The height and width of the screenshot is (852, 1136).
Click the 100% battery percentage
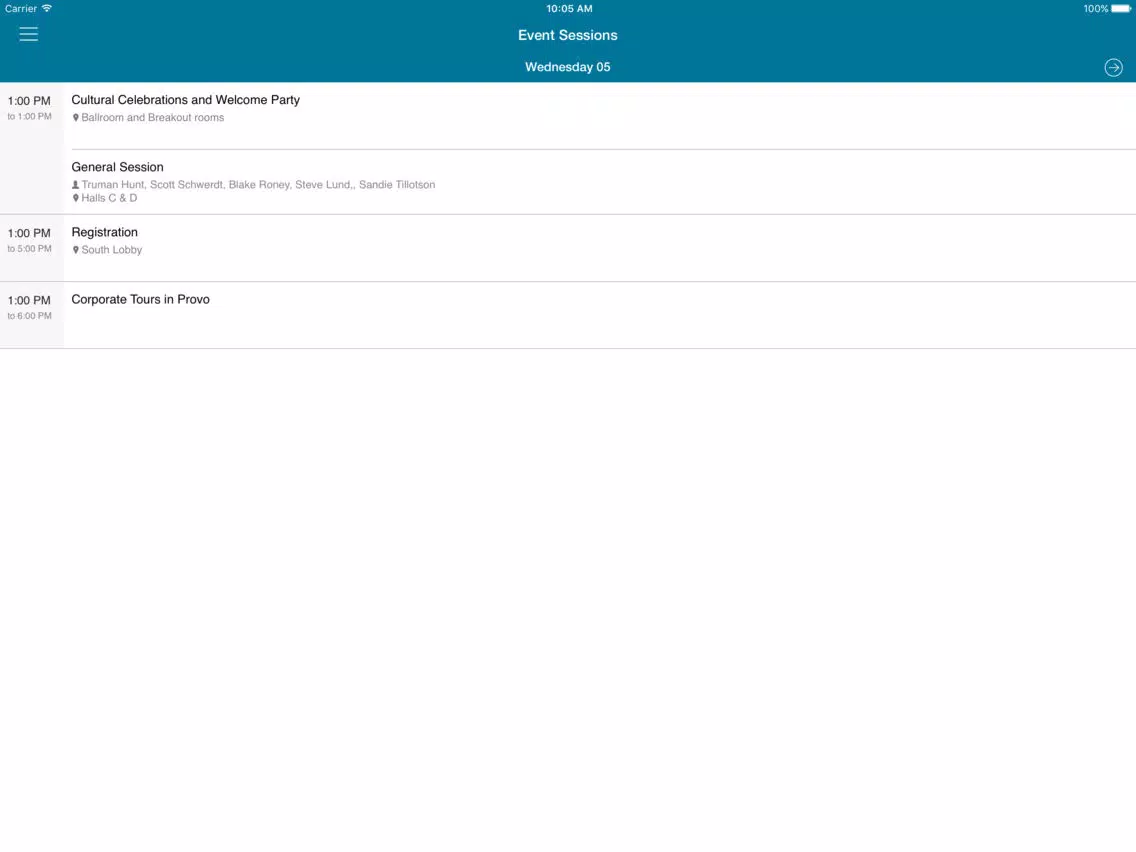(x=1095, y=9)
